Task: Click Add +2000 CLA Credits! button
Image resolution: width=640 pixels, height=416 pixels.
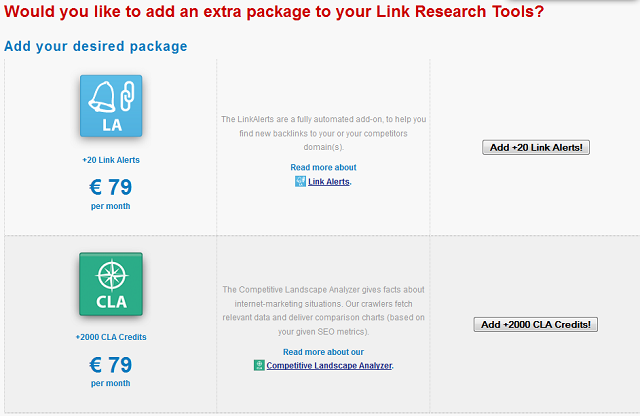Action: coord(536,325)
